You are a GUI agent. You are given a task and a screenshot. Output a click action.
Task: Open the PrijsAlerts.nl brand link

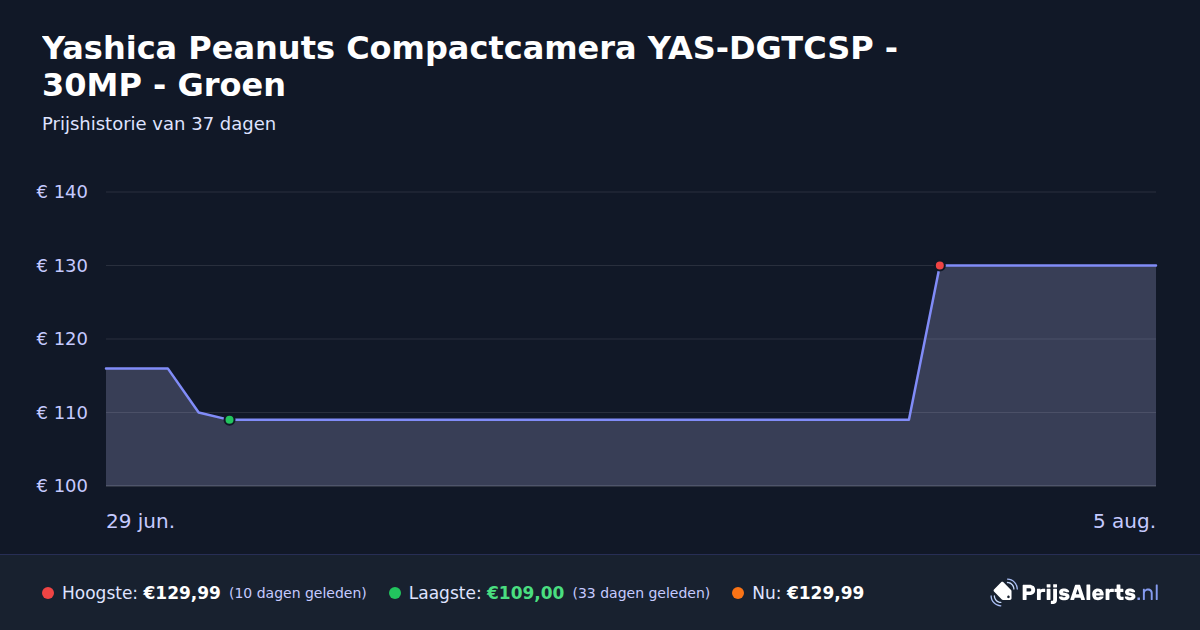(1075, 593)
